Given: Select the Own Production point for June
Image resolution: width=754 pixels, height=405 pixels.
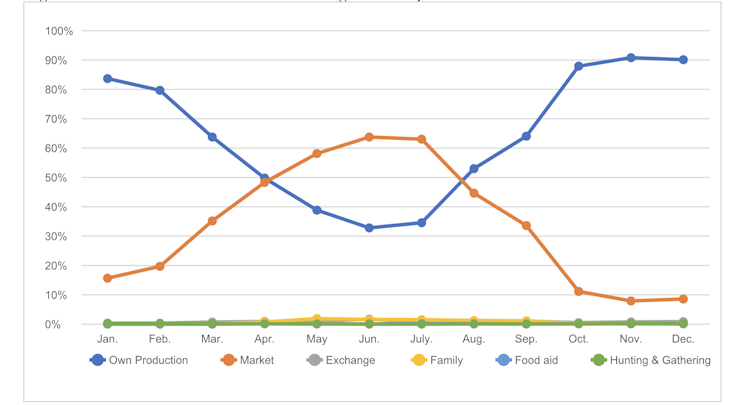Looking at the screenshot, I should (x=369, y=228).
